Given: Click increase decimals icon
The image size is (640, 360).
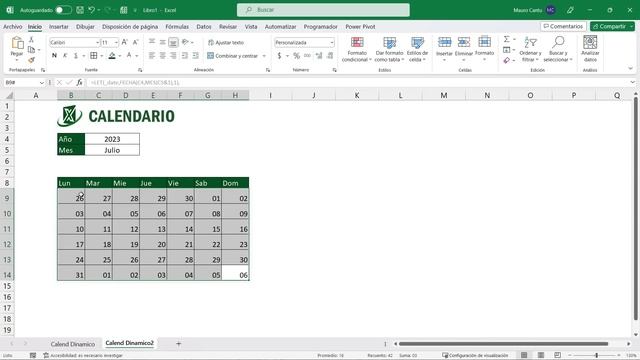Looking at the screenshot, I should 319,56.
